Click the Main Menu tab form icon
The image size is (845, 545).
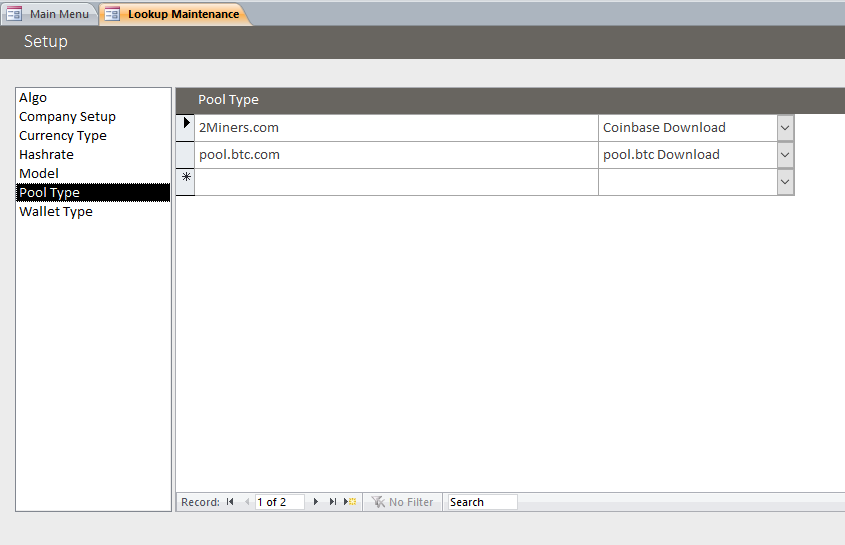point(14,14)
